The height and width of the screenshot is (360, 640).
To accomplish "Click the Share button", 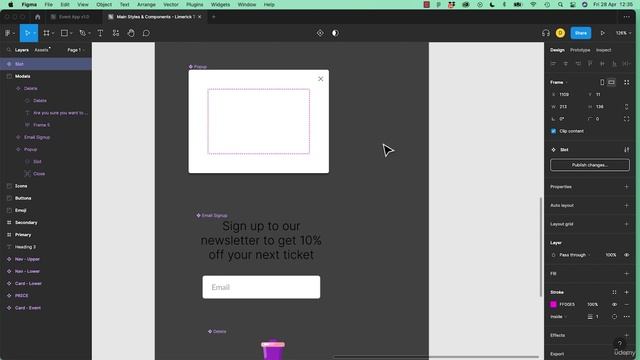I will pyautogui.click(x=580, y=33).
